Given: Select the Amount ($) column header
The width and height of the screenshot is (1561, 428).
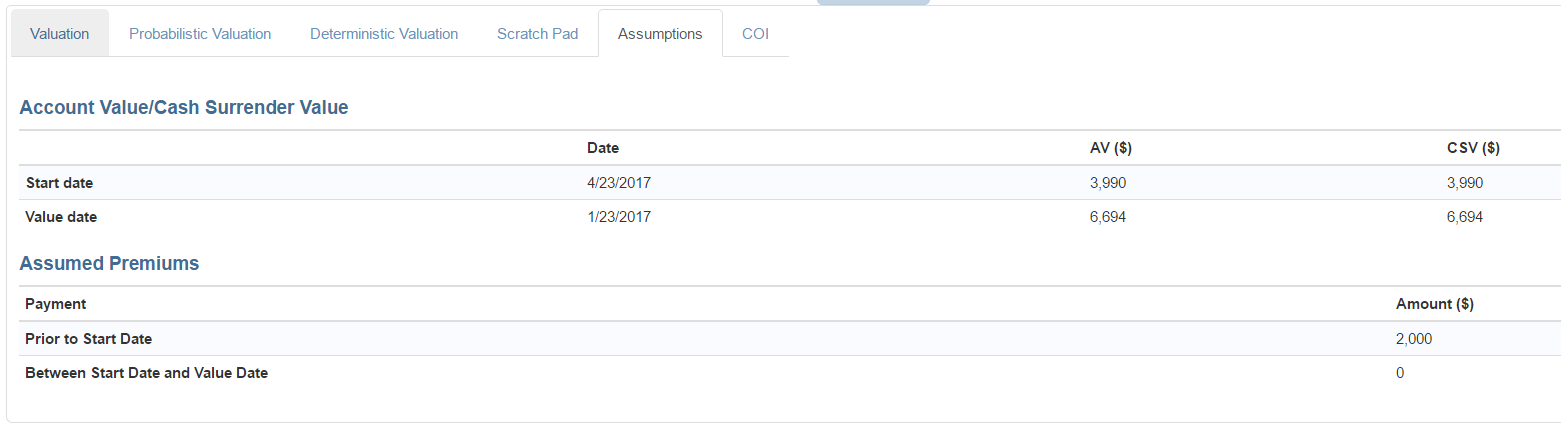Looking at the screenshot, I should click(1434, 304).
